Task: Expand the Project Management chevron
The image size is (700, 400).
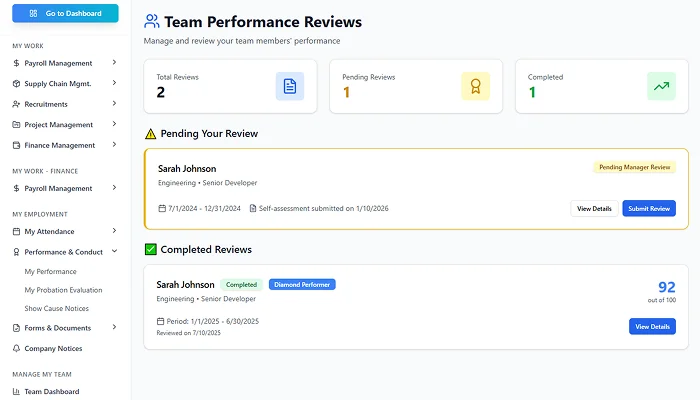Action: (x=114, y=124)
